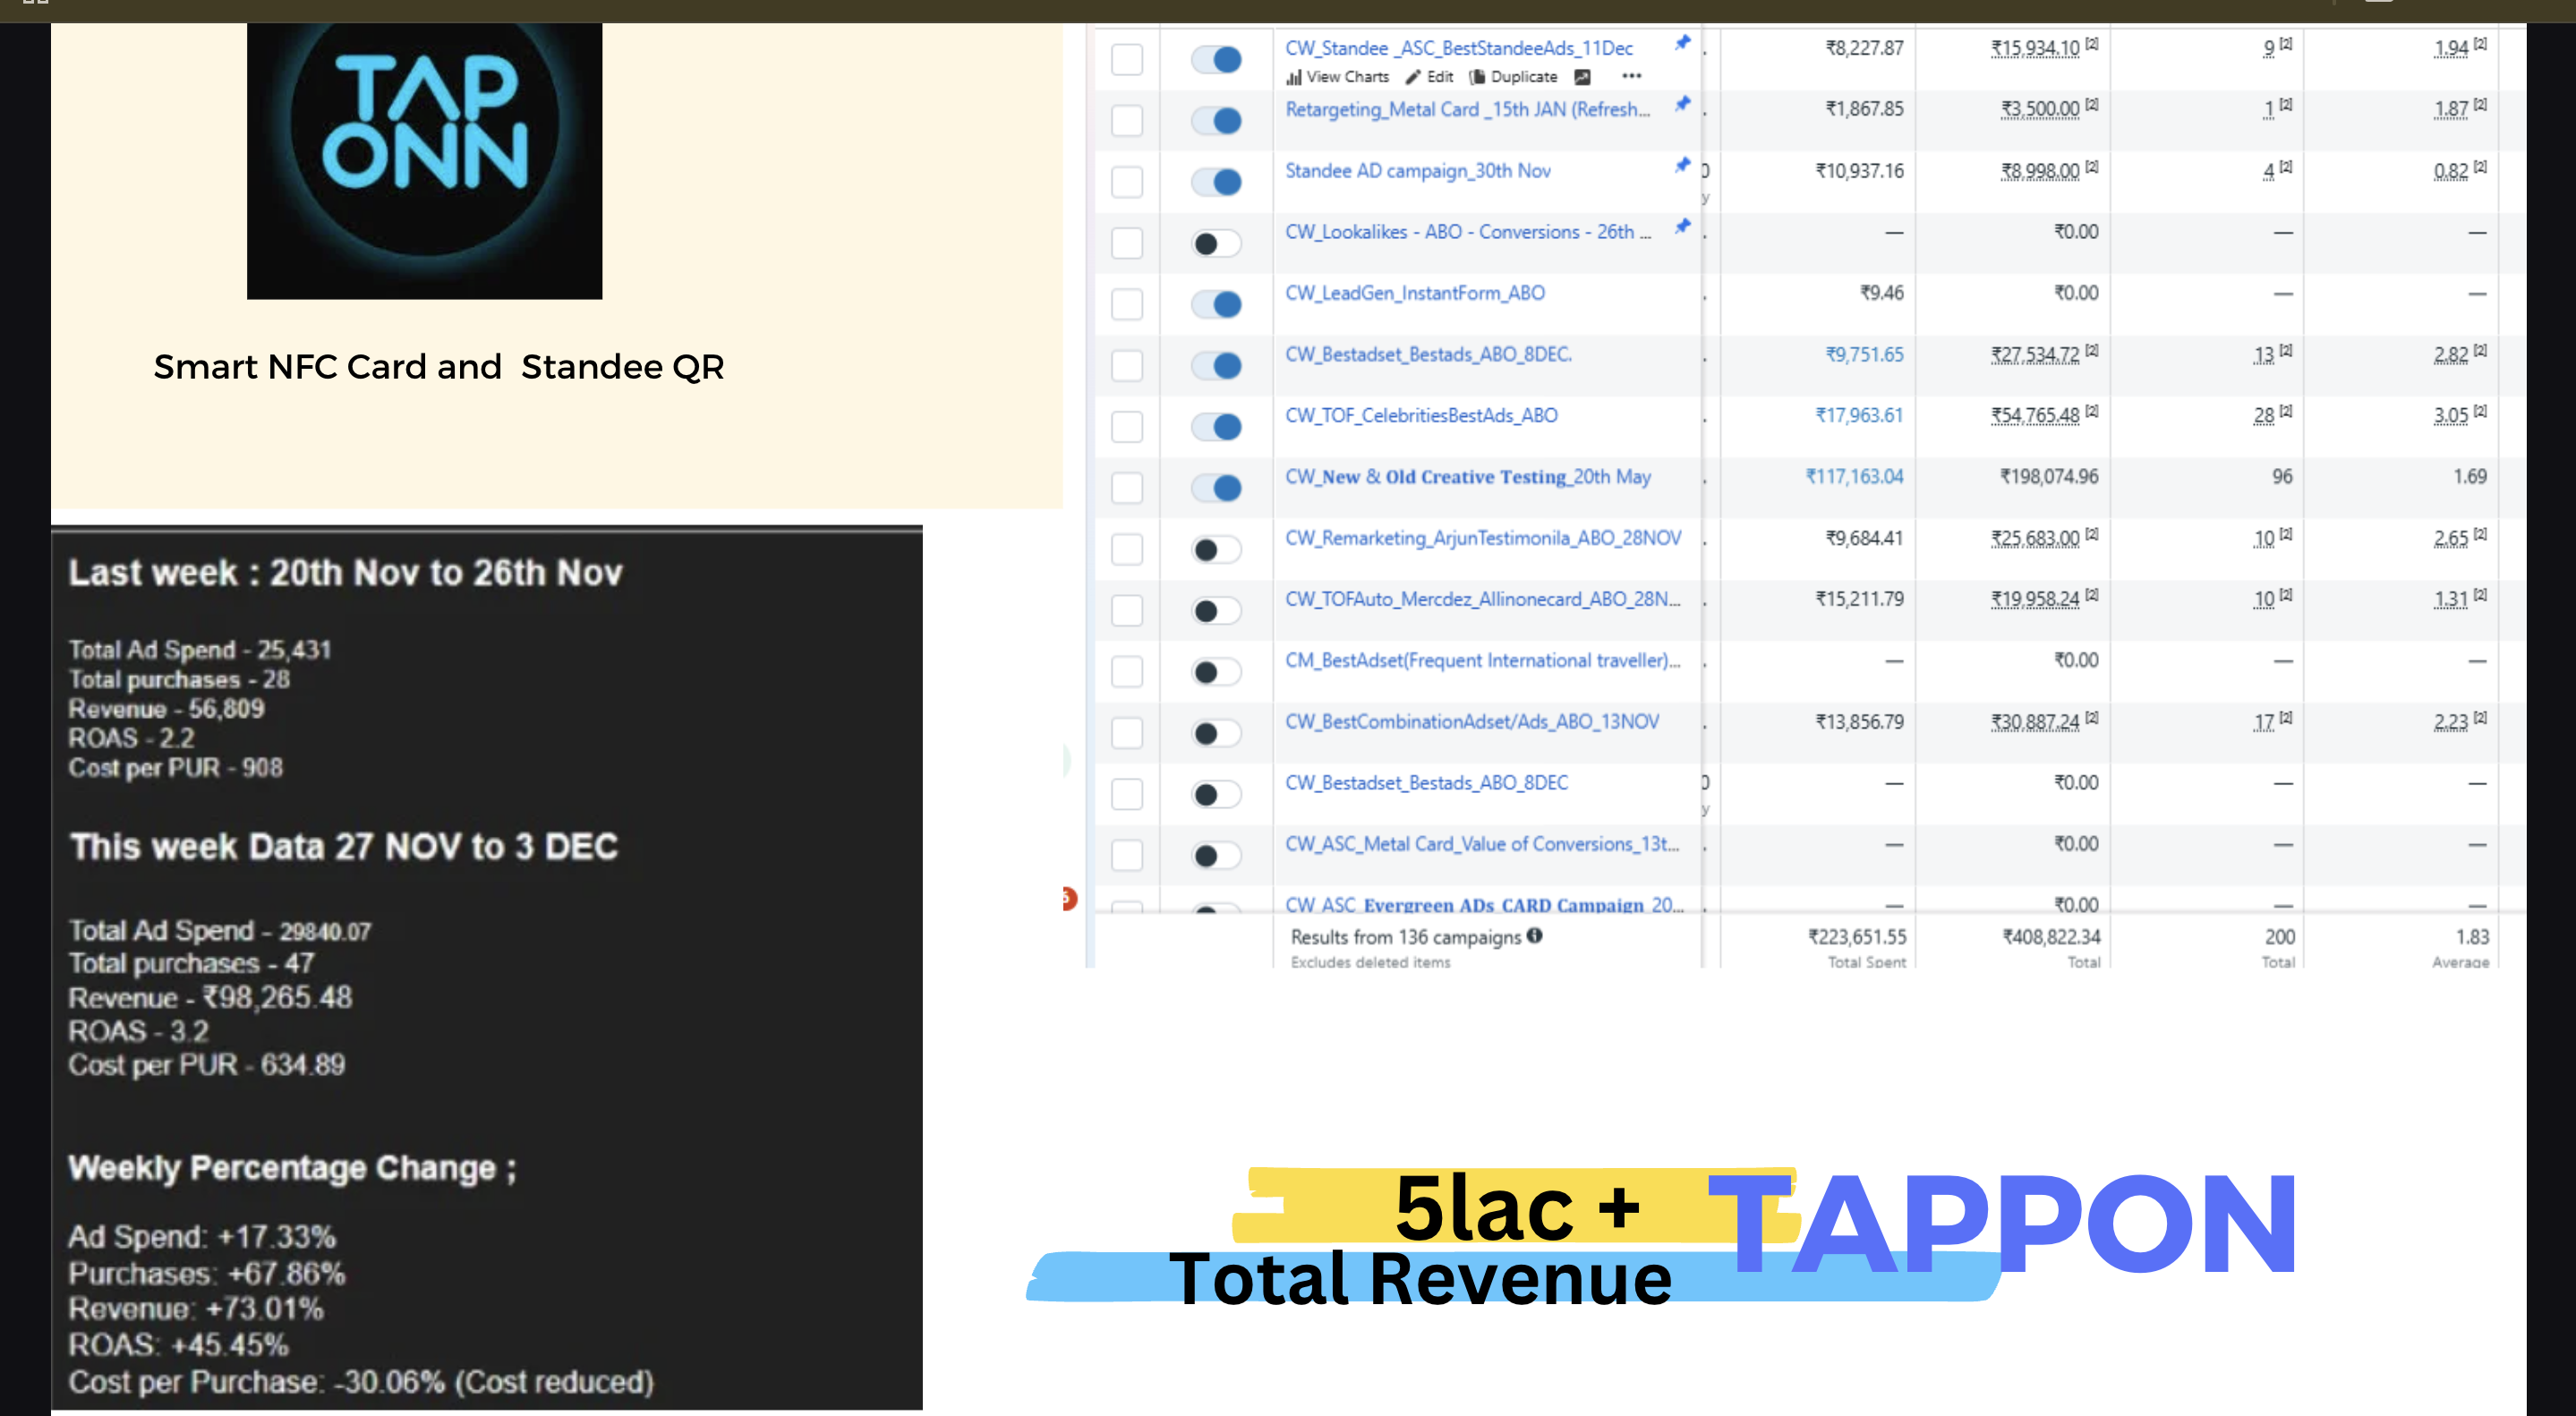Viewport: 2576px width, 1416px height.
Task: Enable the CW_Lookalikes ABO Conversions campaign toggle
Action: (1217, 243)
